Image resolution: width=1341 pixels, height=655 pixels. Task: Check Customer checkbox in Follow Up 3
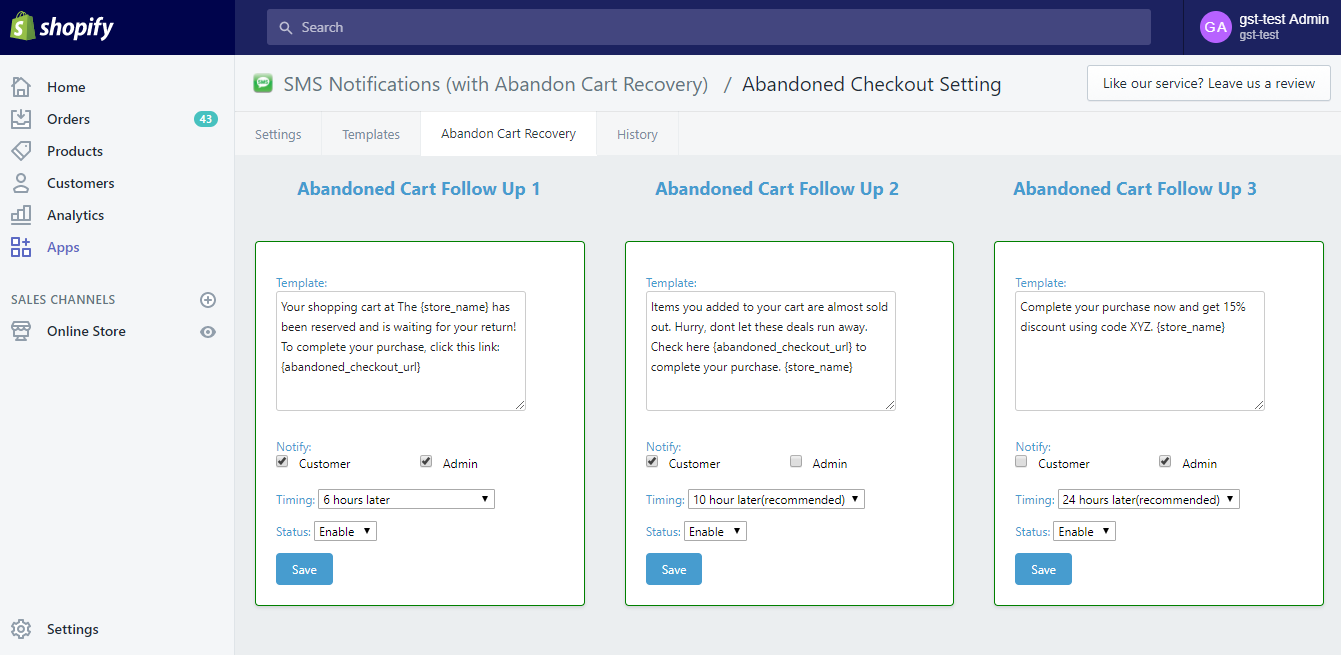[x=1022, y=462]
